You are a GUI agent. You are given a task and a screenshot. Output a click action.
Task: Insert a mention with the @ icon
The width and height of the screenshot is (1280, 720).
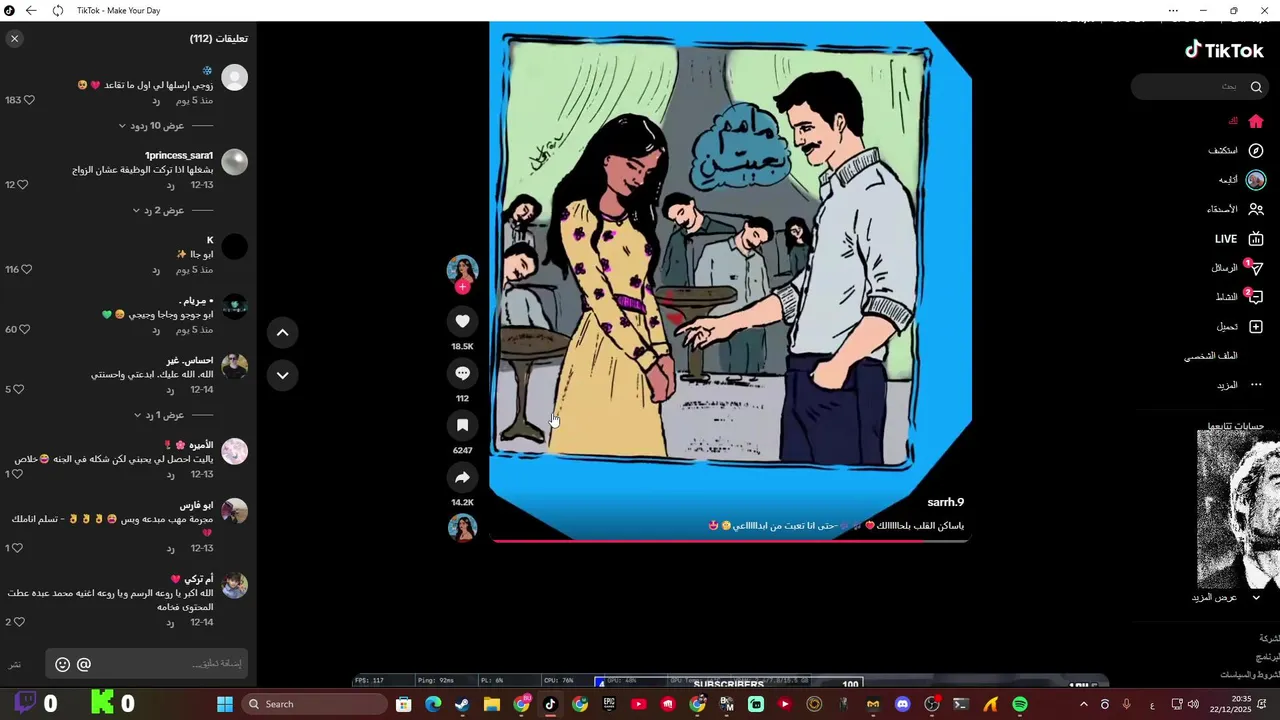click(84, 664)
